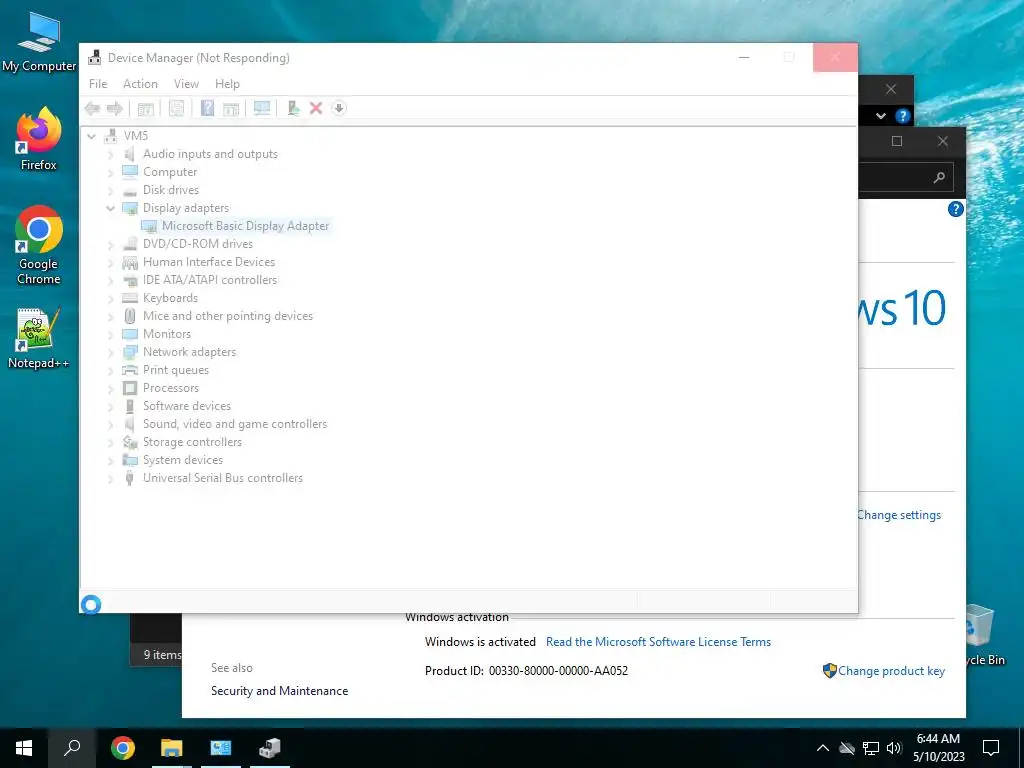This screenshot has height=768, width=1024.
Task: Click the Product ID text 00330-80000-00000-AA052
Action: [x=558, y=671]
